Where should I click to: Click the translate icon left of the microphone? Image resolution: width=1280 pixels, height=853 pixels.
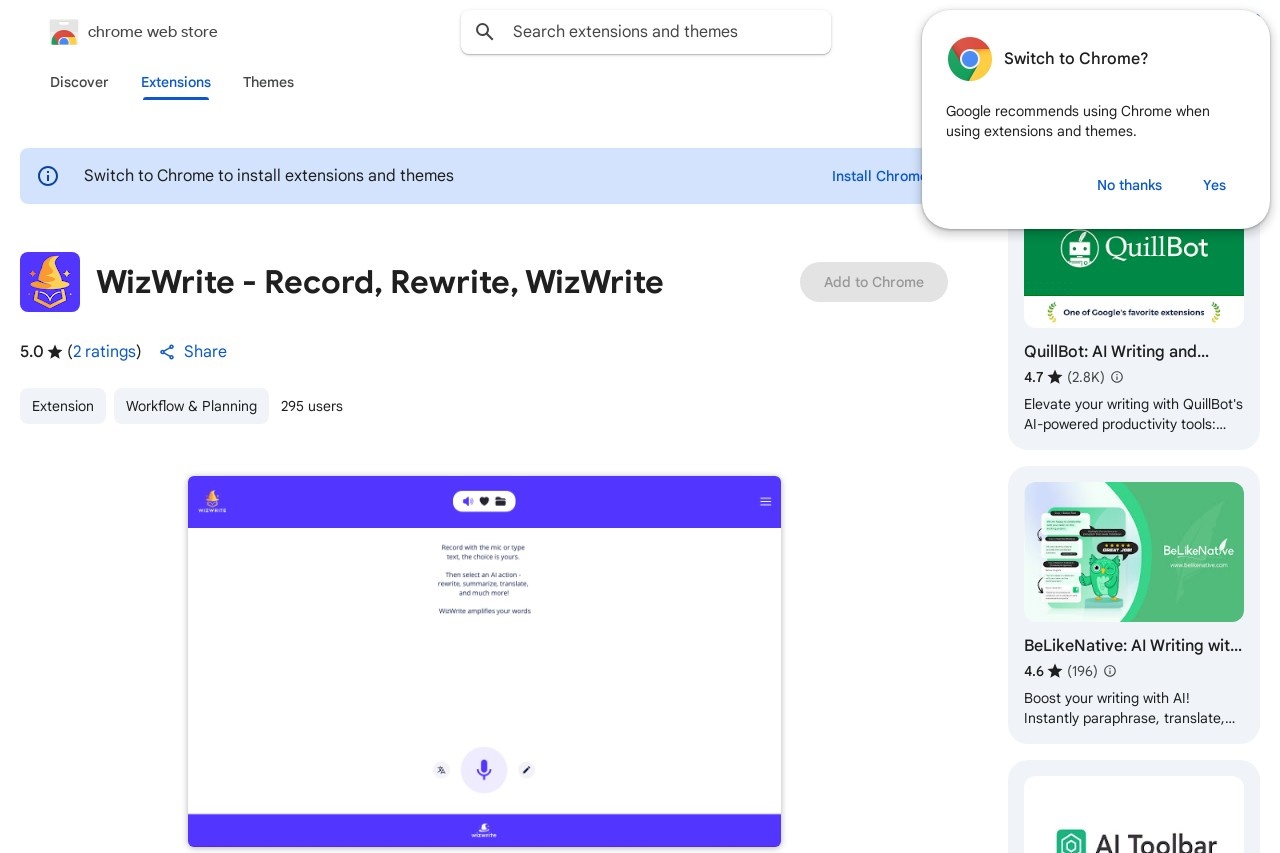pos(441,770)
